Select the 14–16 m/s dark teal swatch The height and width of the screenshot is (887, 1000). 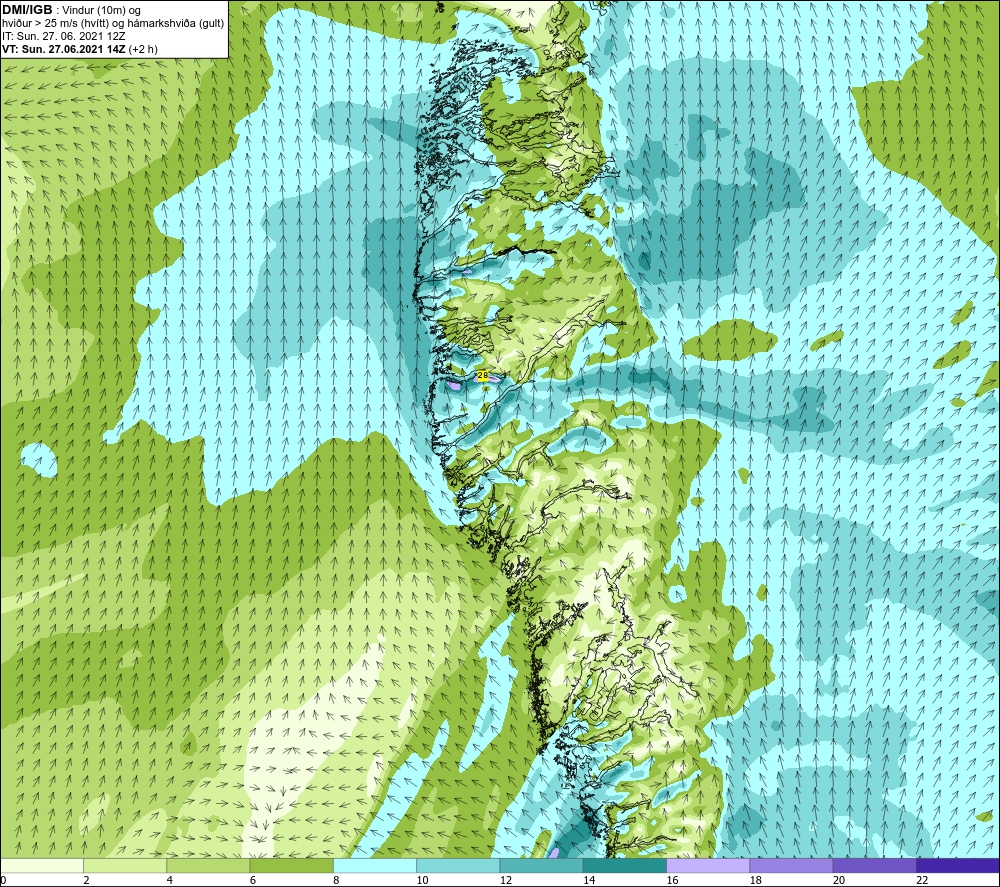coord(625,865)
